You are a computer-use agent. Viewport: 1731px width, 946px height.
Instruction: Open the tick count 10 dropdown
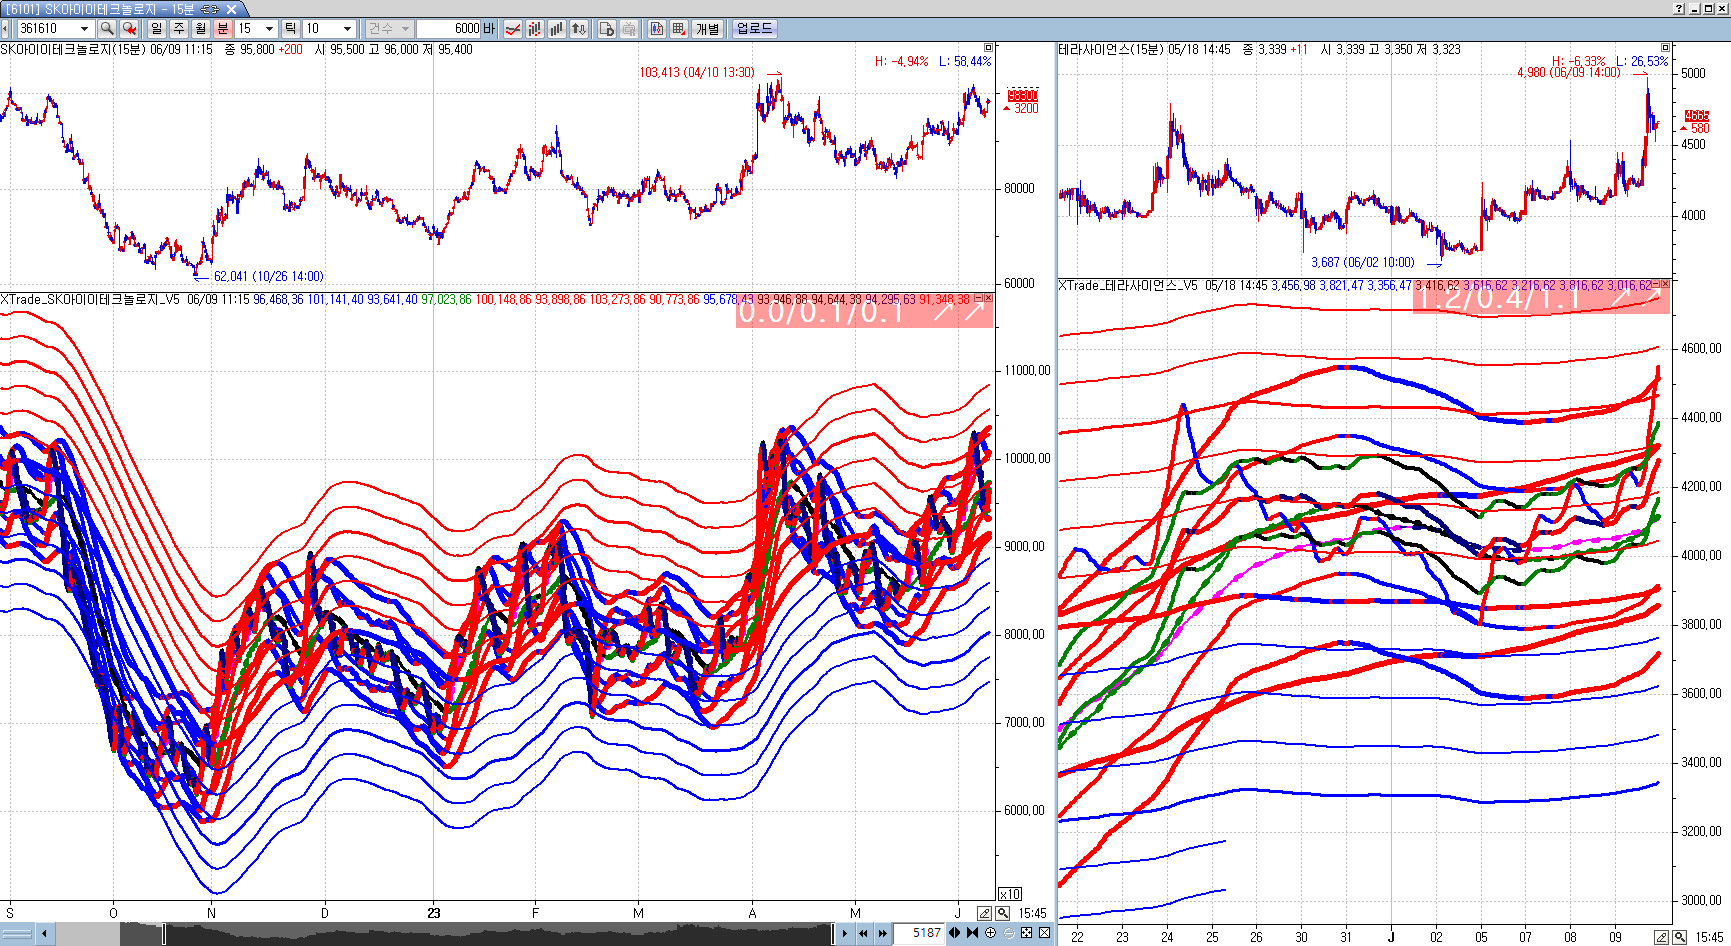pyautogui.click(x=347, y=29)
